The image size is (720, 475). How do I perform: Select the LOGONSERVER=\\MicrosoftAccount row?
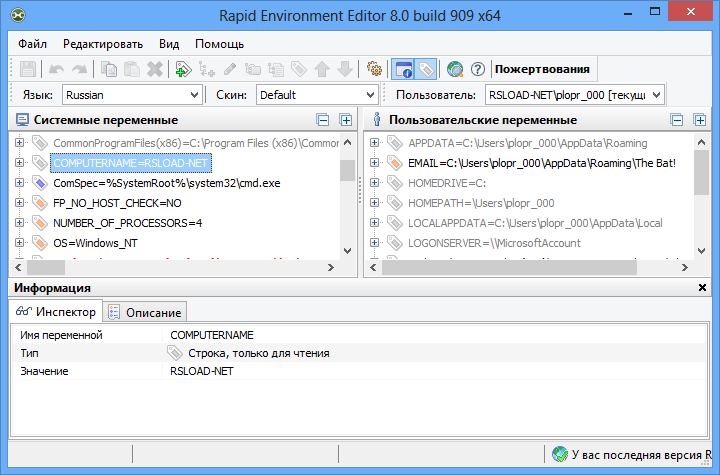point(494,243)
